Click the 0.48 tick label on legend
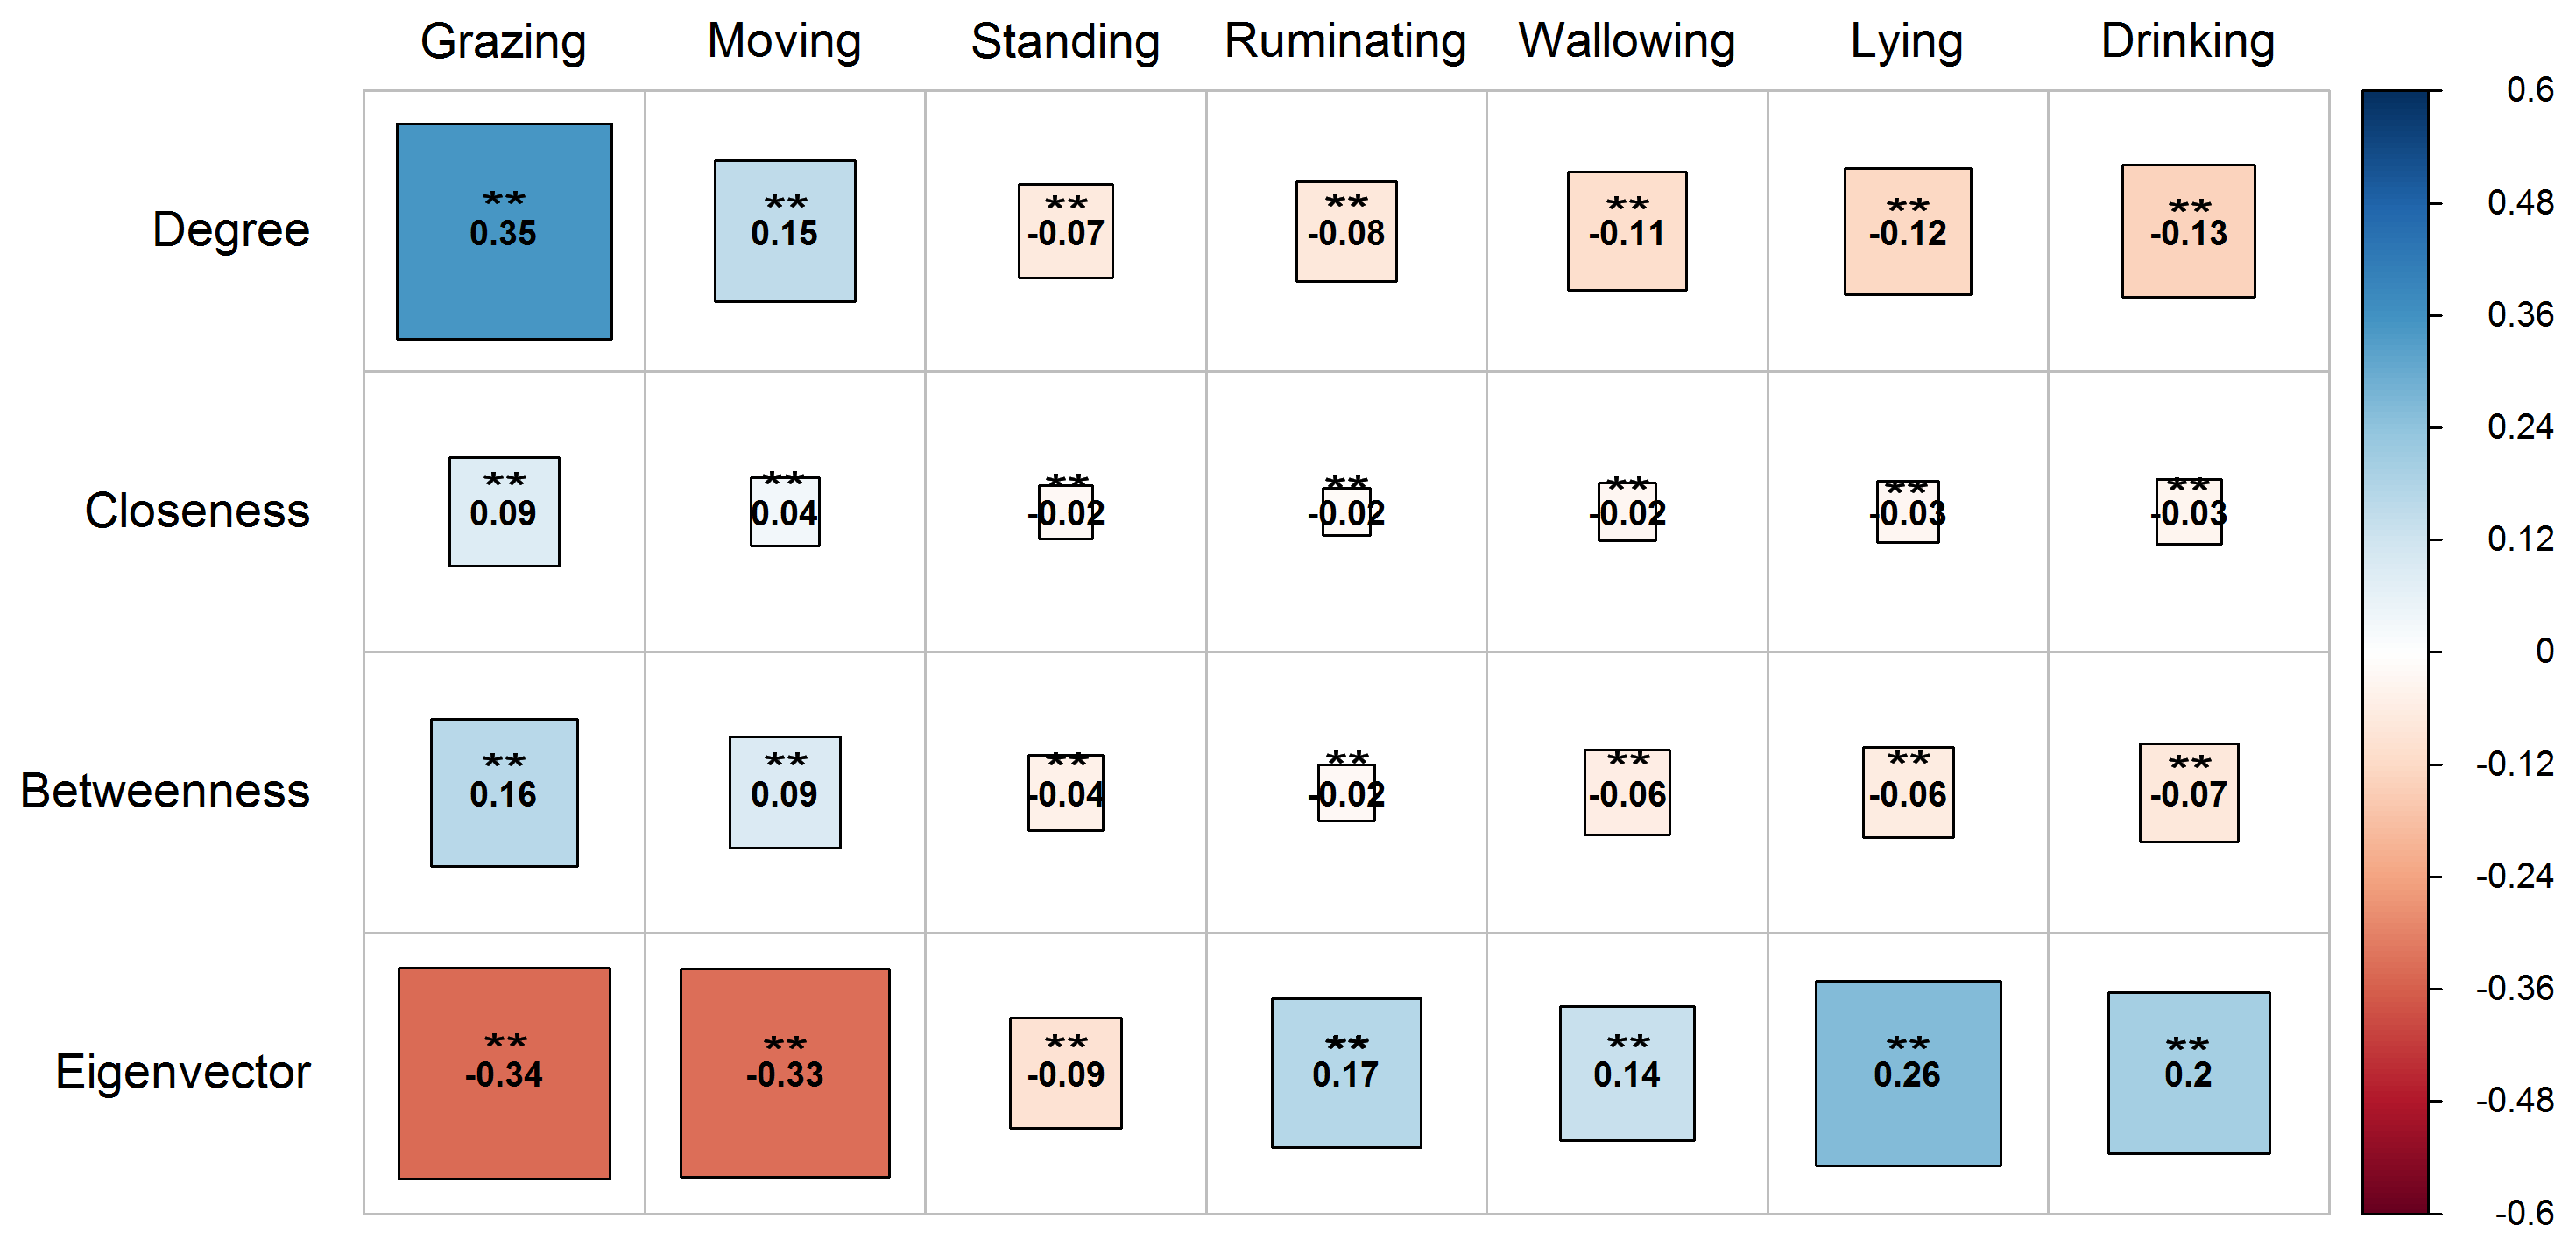Screen dimensions: 2576x1247 tap(2520, 203)
